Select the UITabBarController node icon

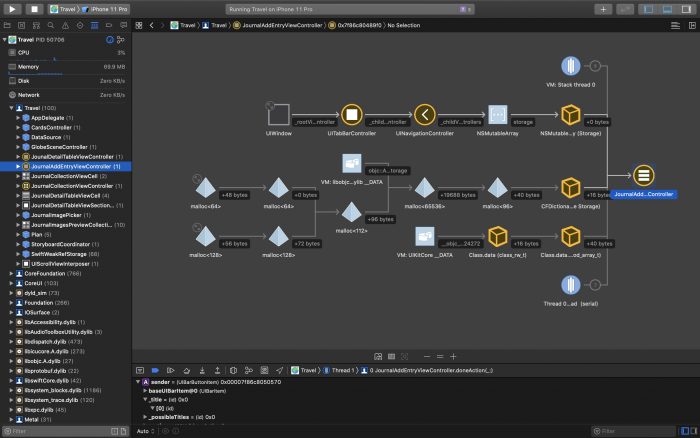coord(350,114)
